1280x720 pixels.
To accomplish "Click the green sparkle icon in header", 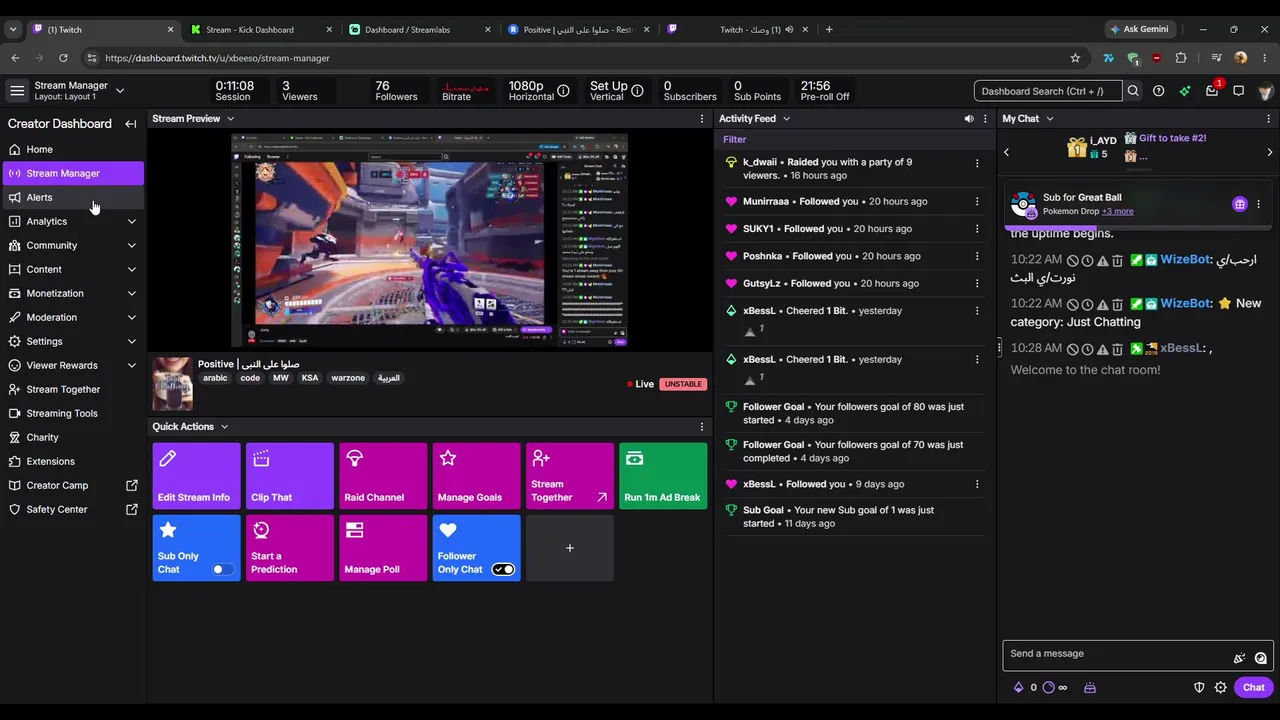I will [1185, 91].
